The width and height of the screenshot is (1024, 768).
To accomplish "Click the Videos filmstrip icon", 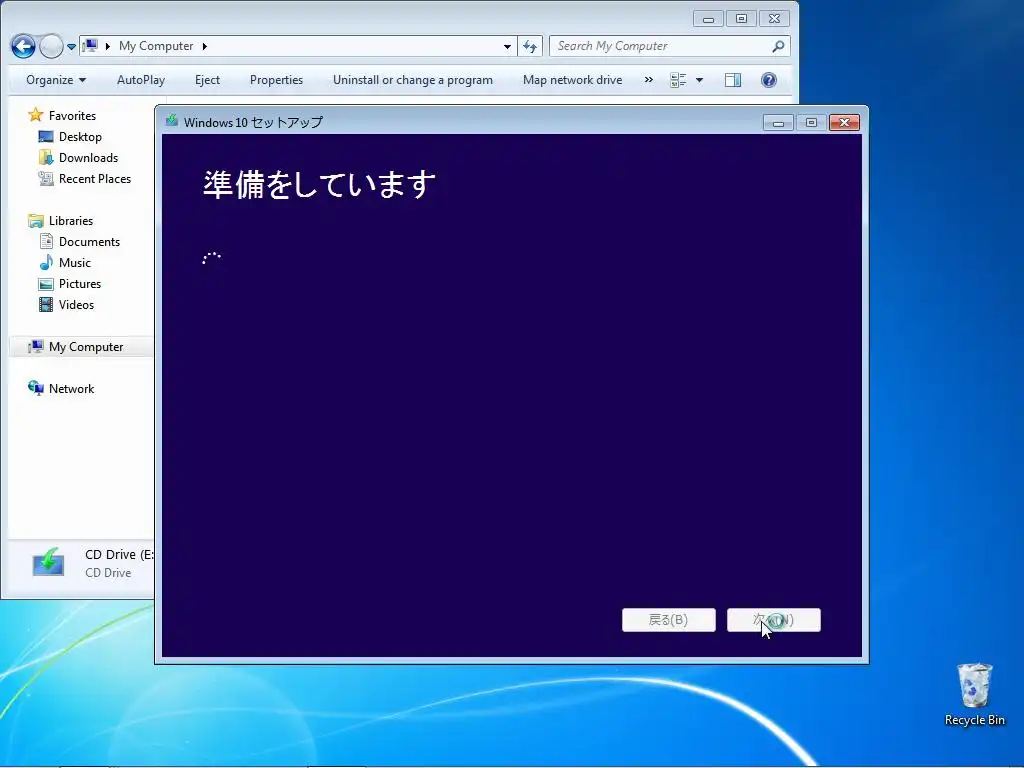I will pyautogui.click(x=46, y=304).
